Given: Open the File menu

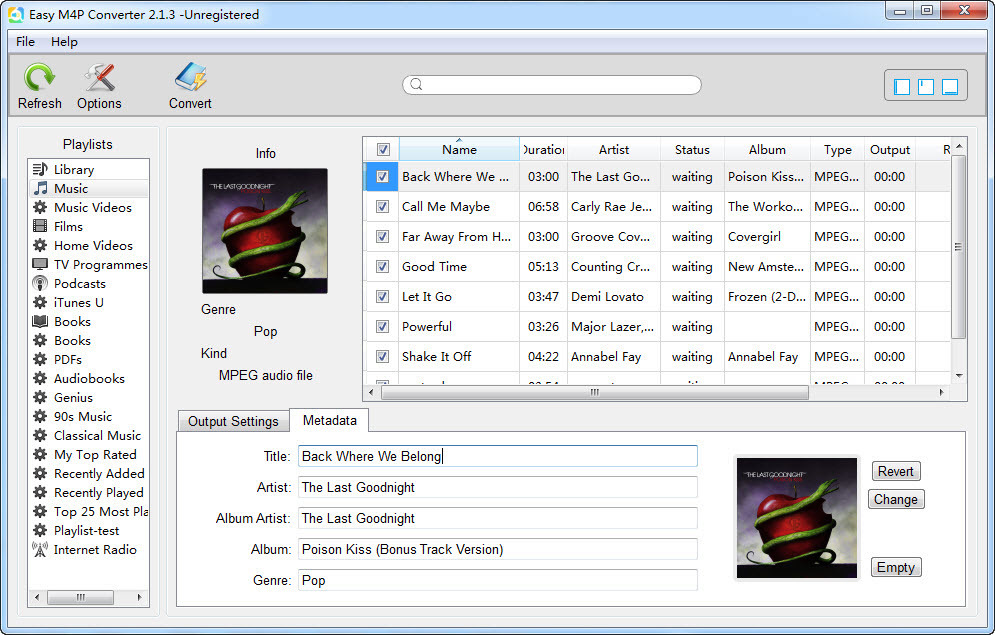Looking at the screenshot, I should click(25, 42).
